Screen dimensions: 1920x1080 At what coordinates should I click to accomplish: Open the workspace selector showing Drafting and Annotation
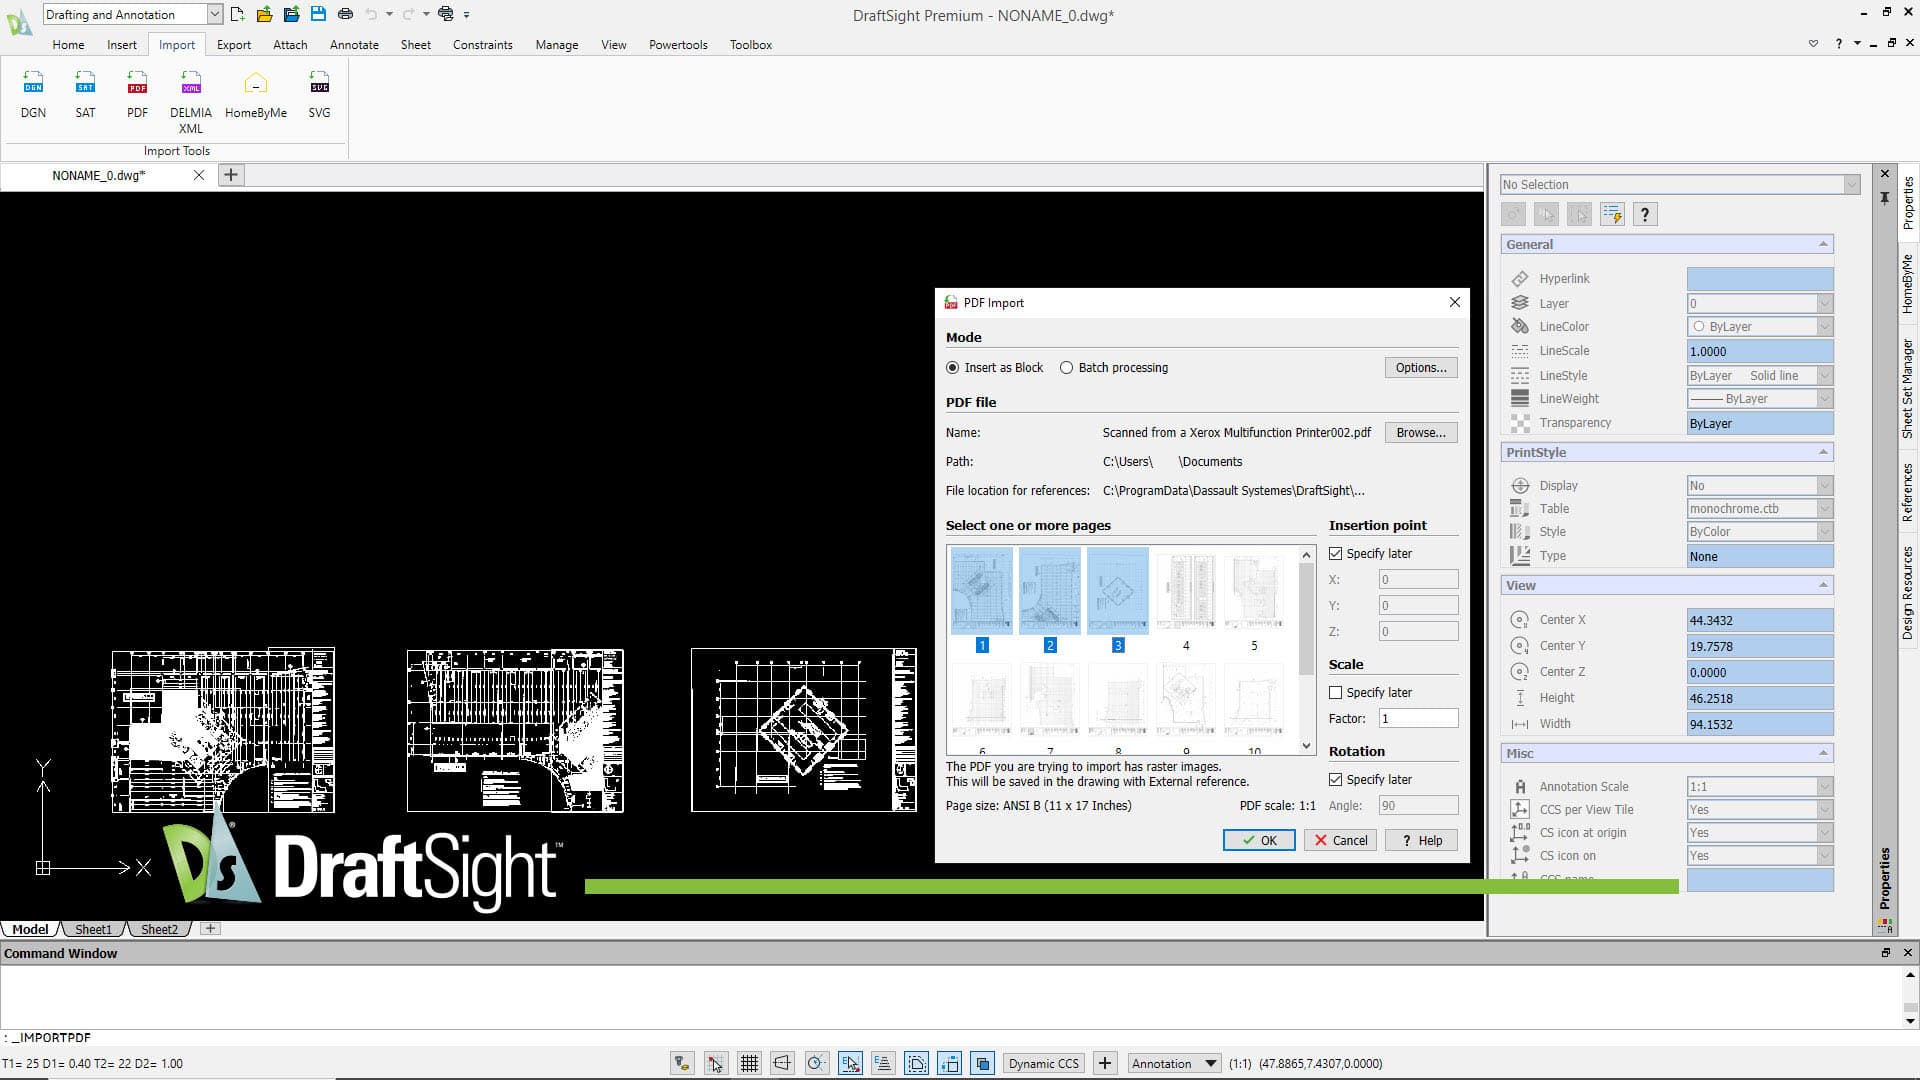click(215, 14)
